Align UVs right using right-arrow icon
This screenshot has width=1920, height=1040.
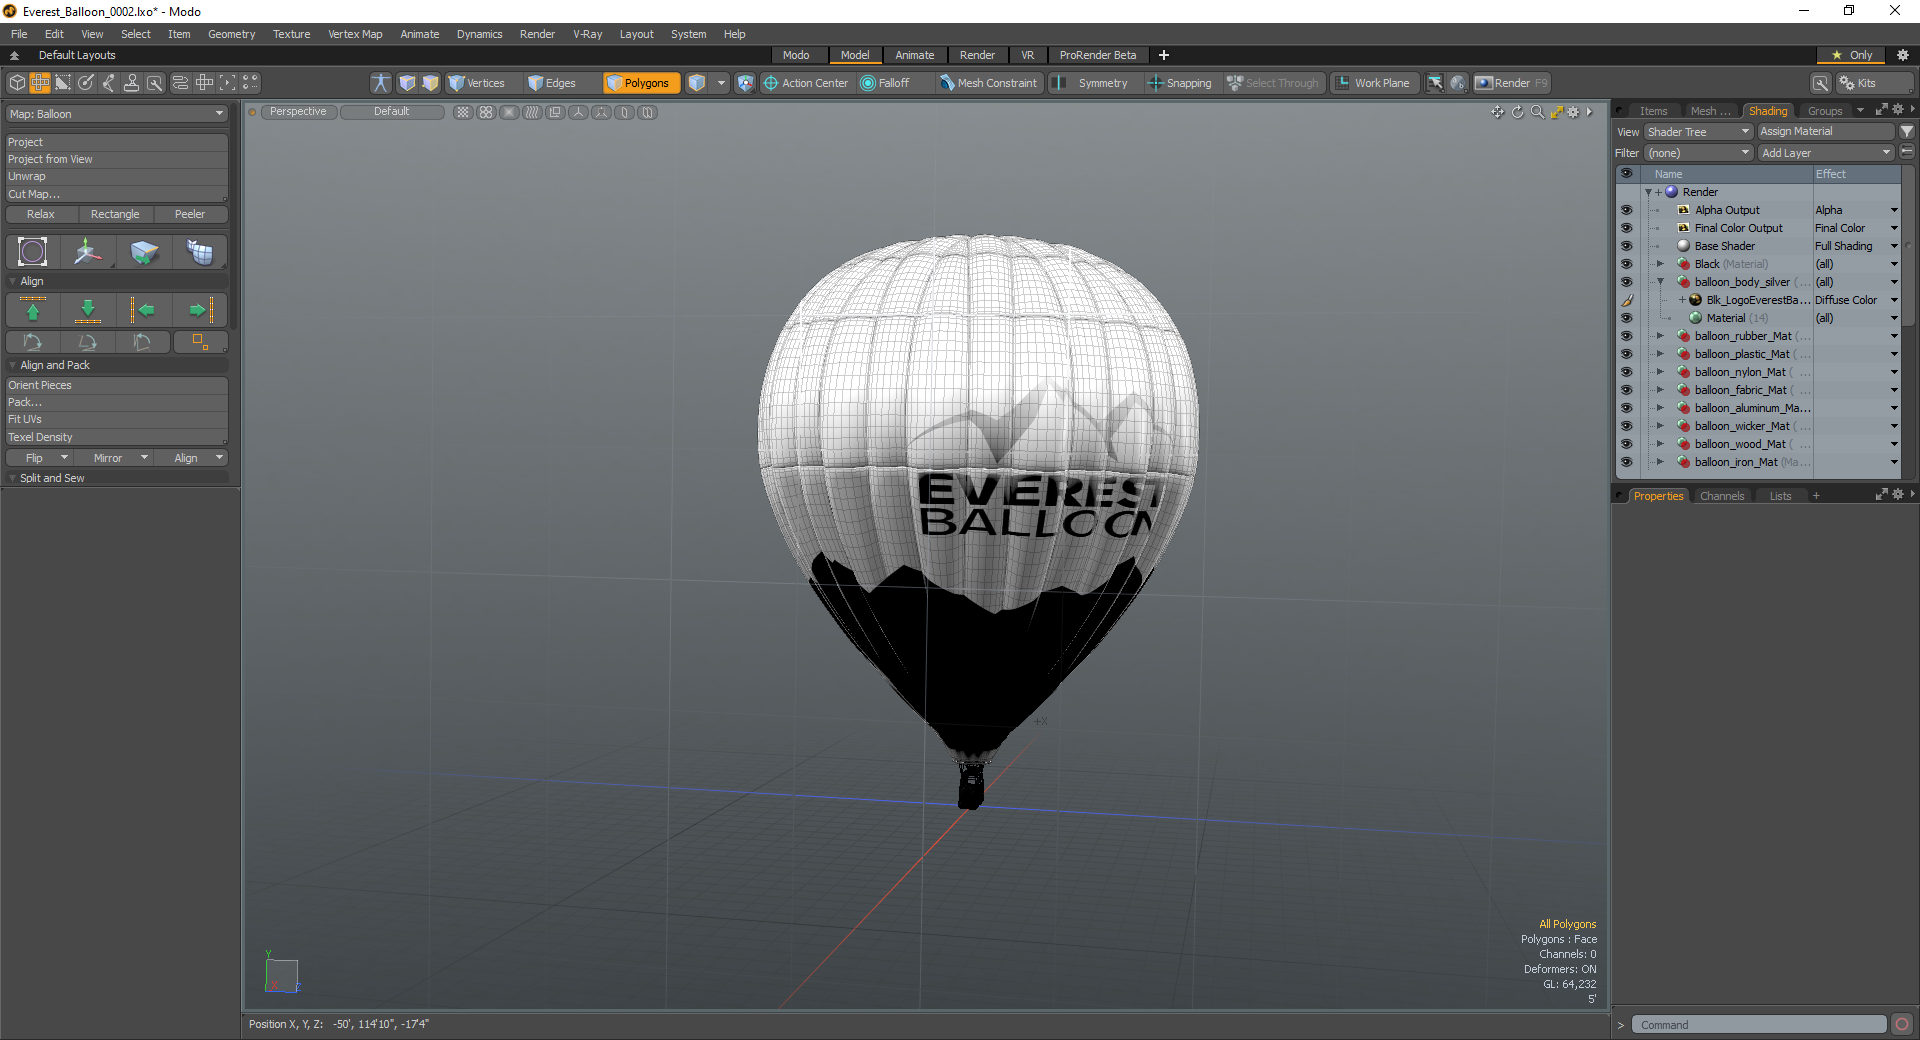pos(200,310)
